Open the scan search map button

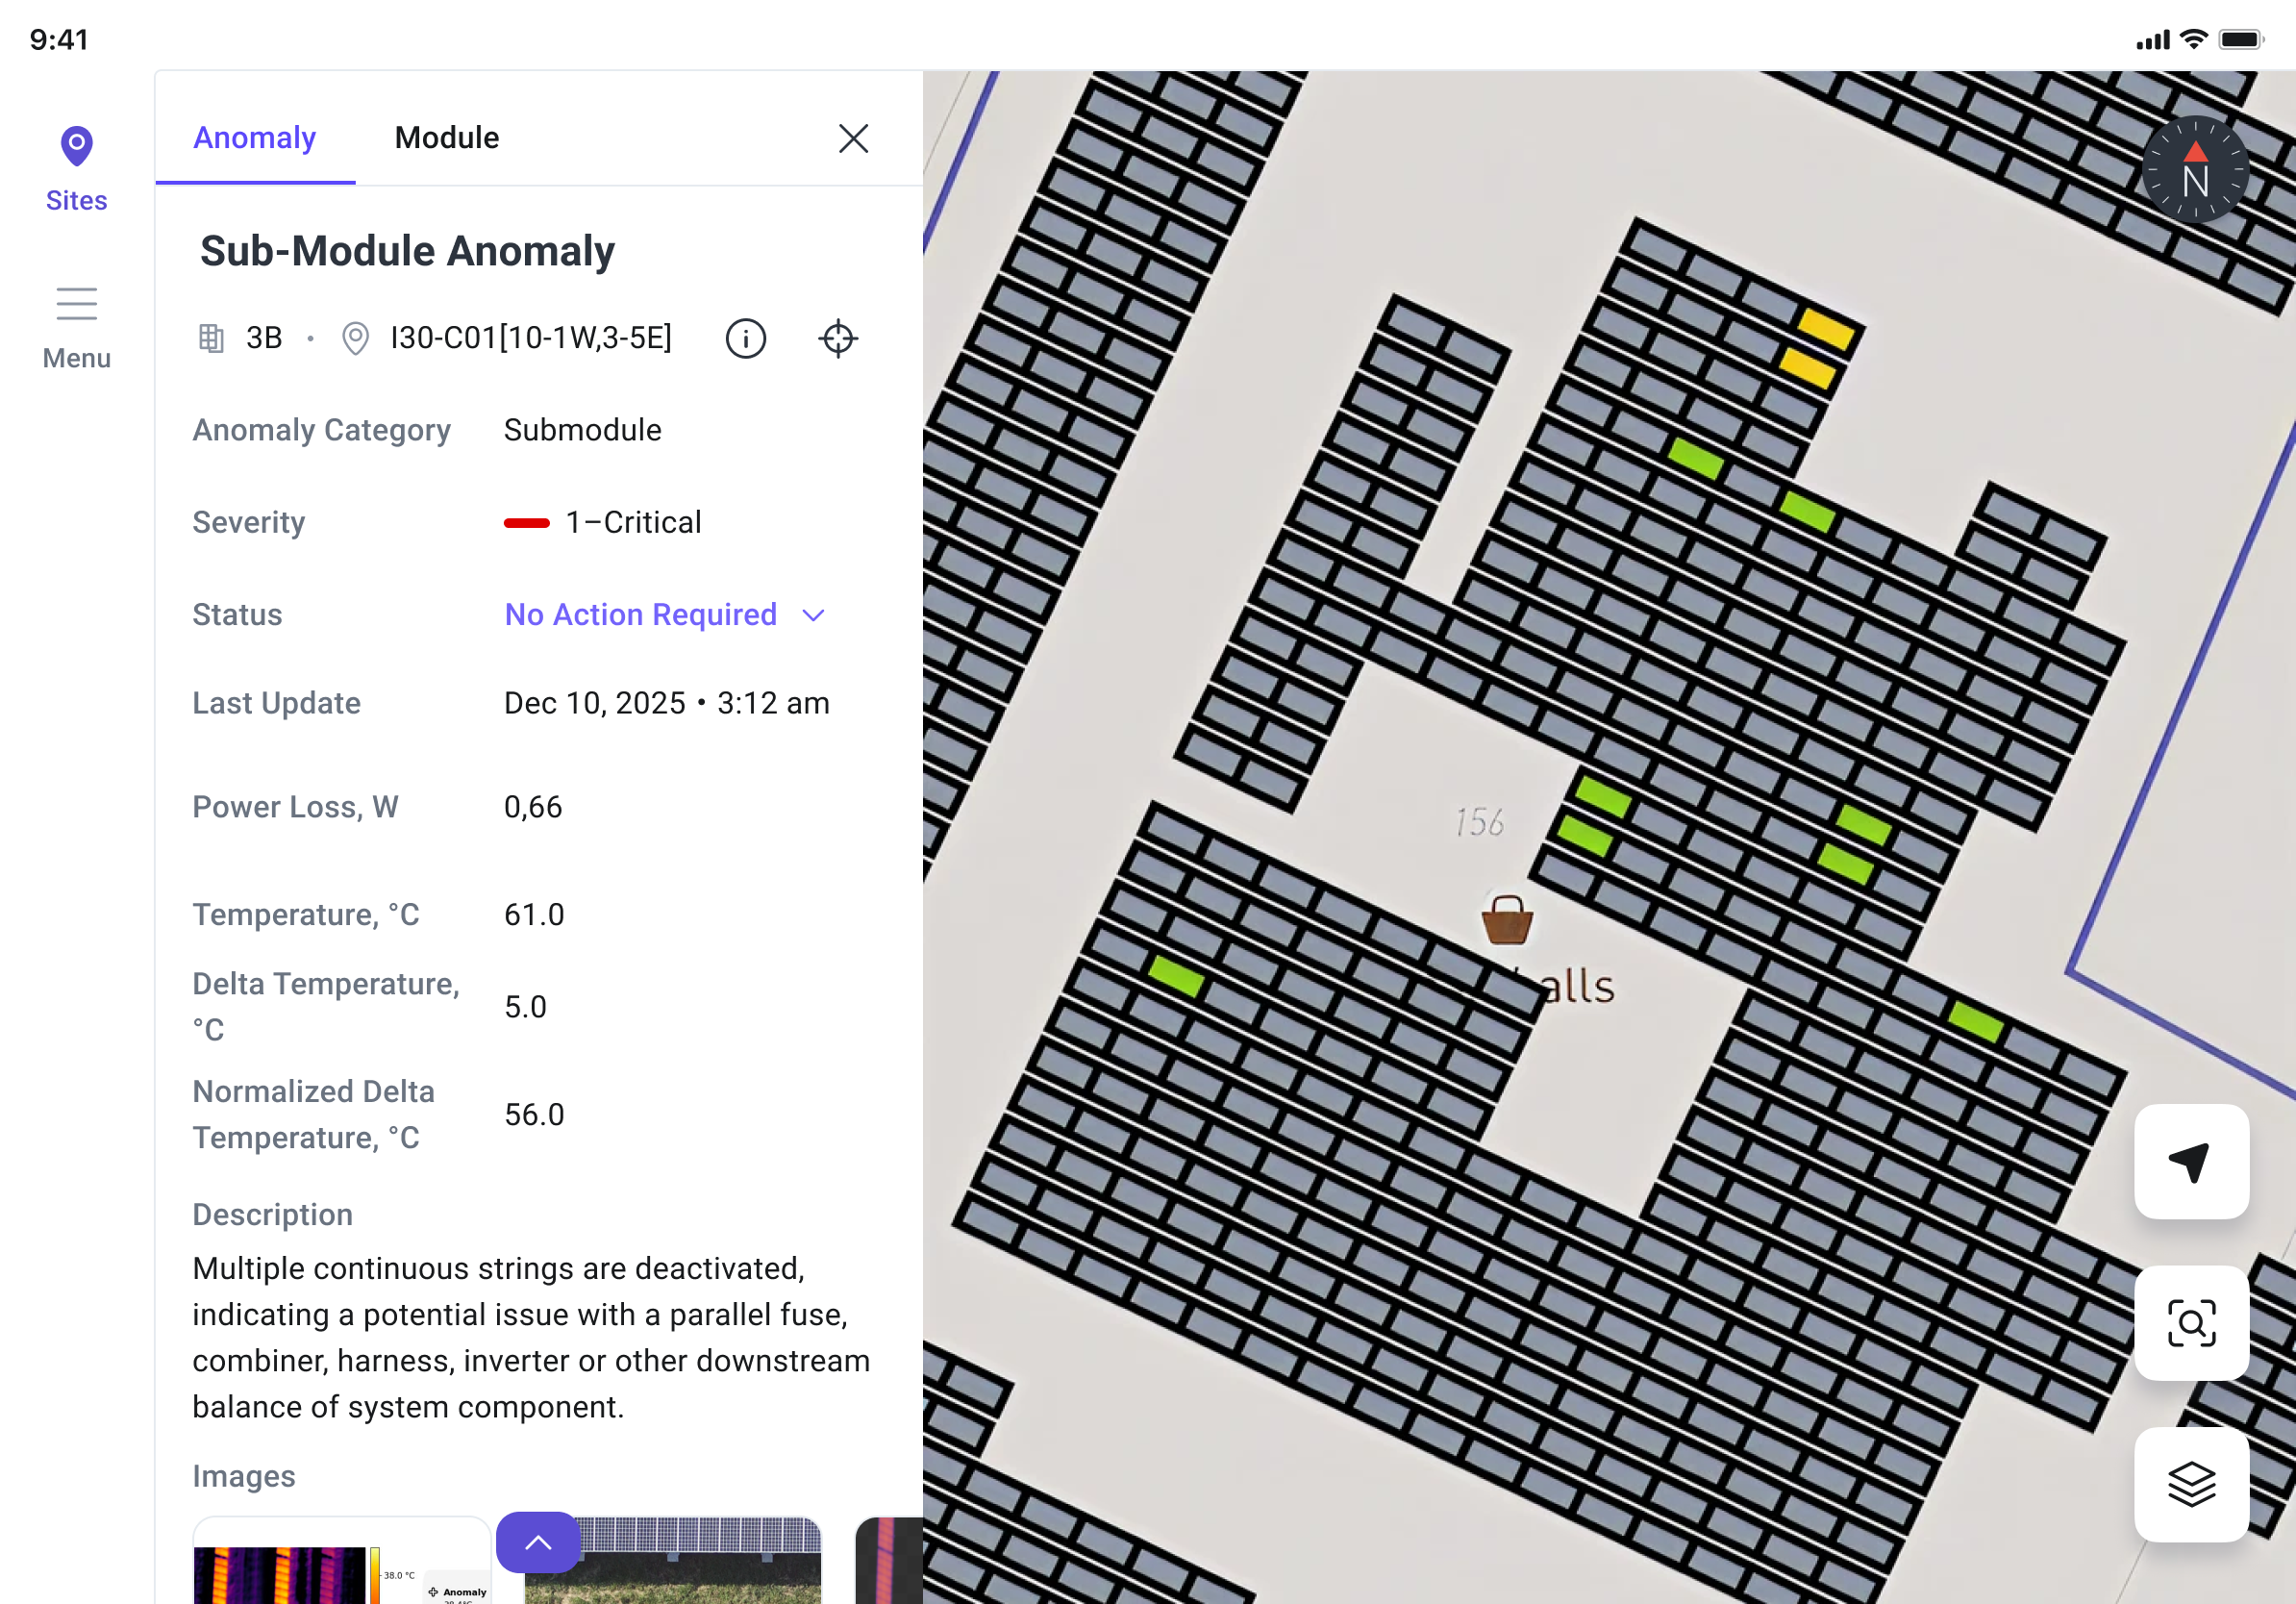point(2190,1322)
